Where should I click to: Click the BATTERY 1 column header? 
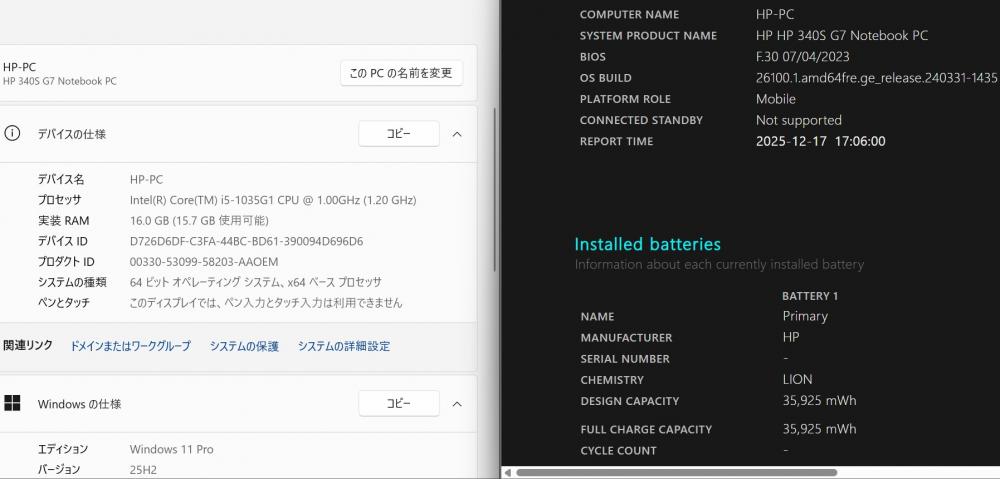tap(810, 296)
